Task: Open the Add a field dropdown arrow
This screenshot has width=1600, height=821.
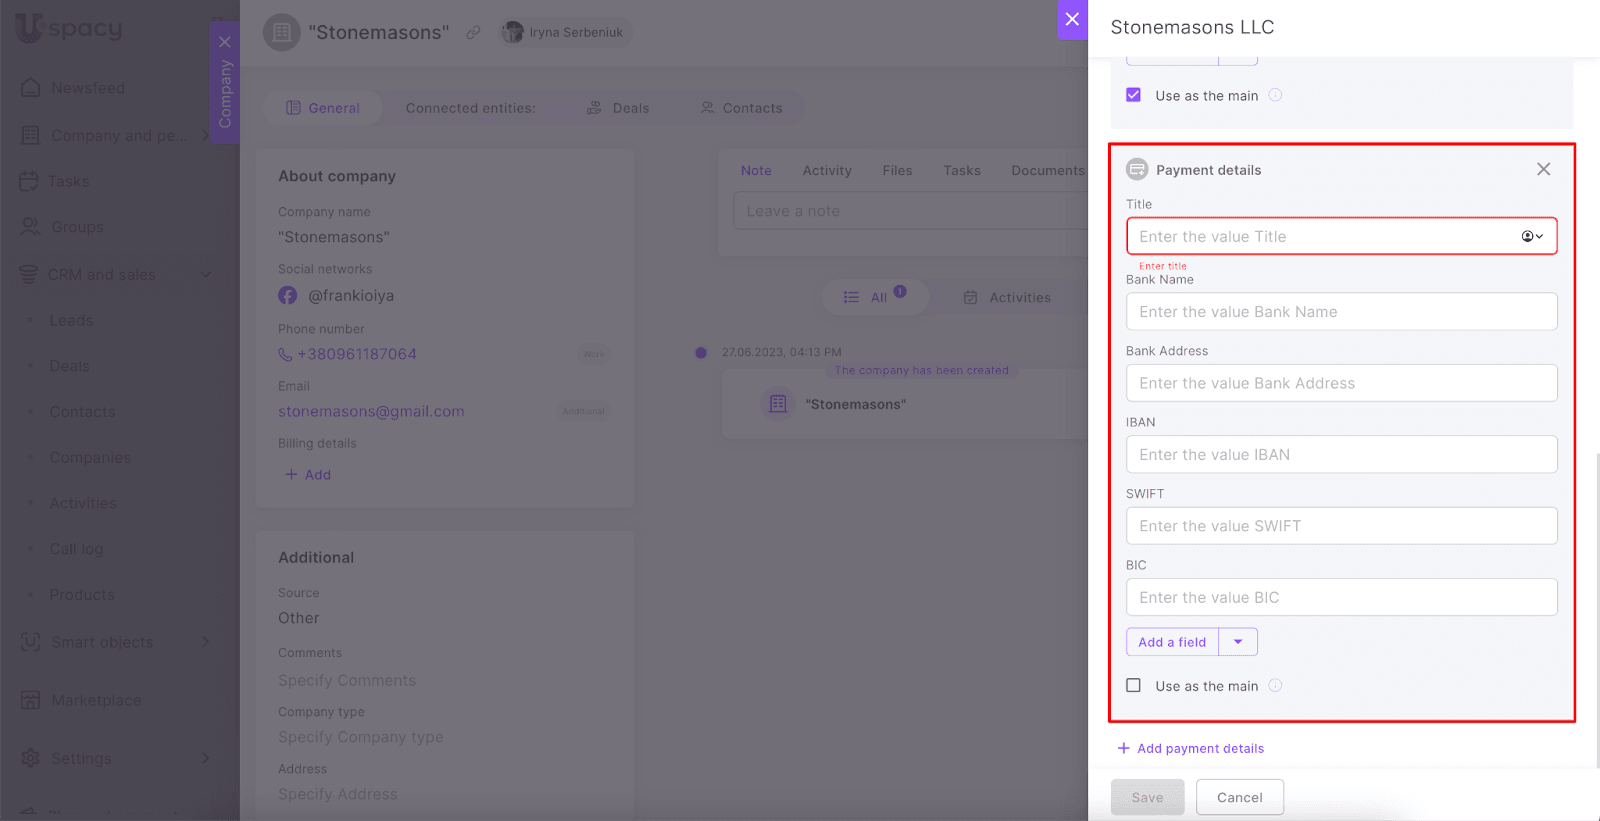Action: tap(1238, 642)
